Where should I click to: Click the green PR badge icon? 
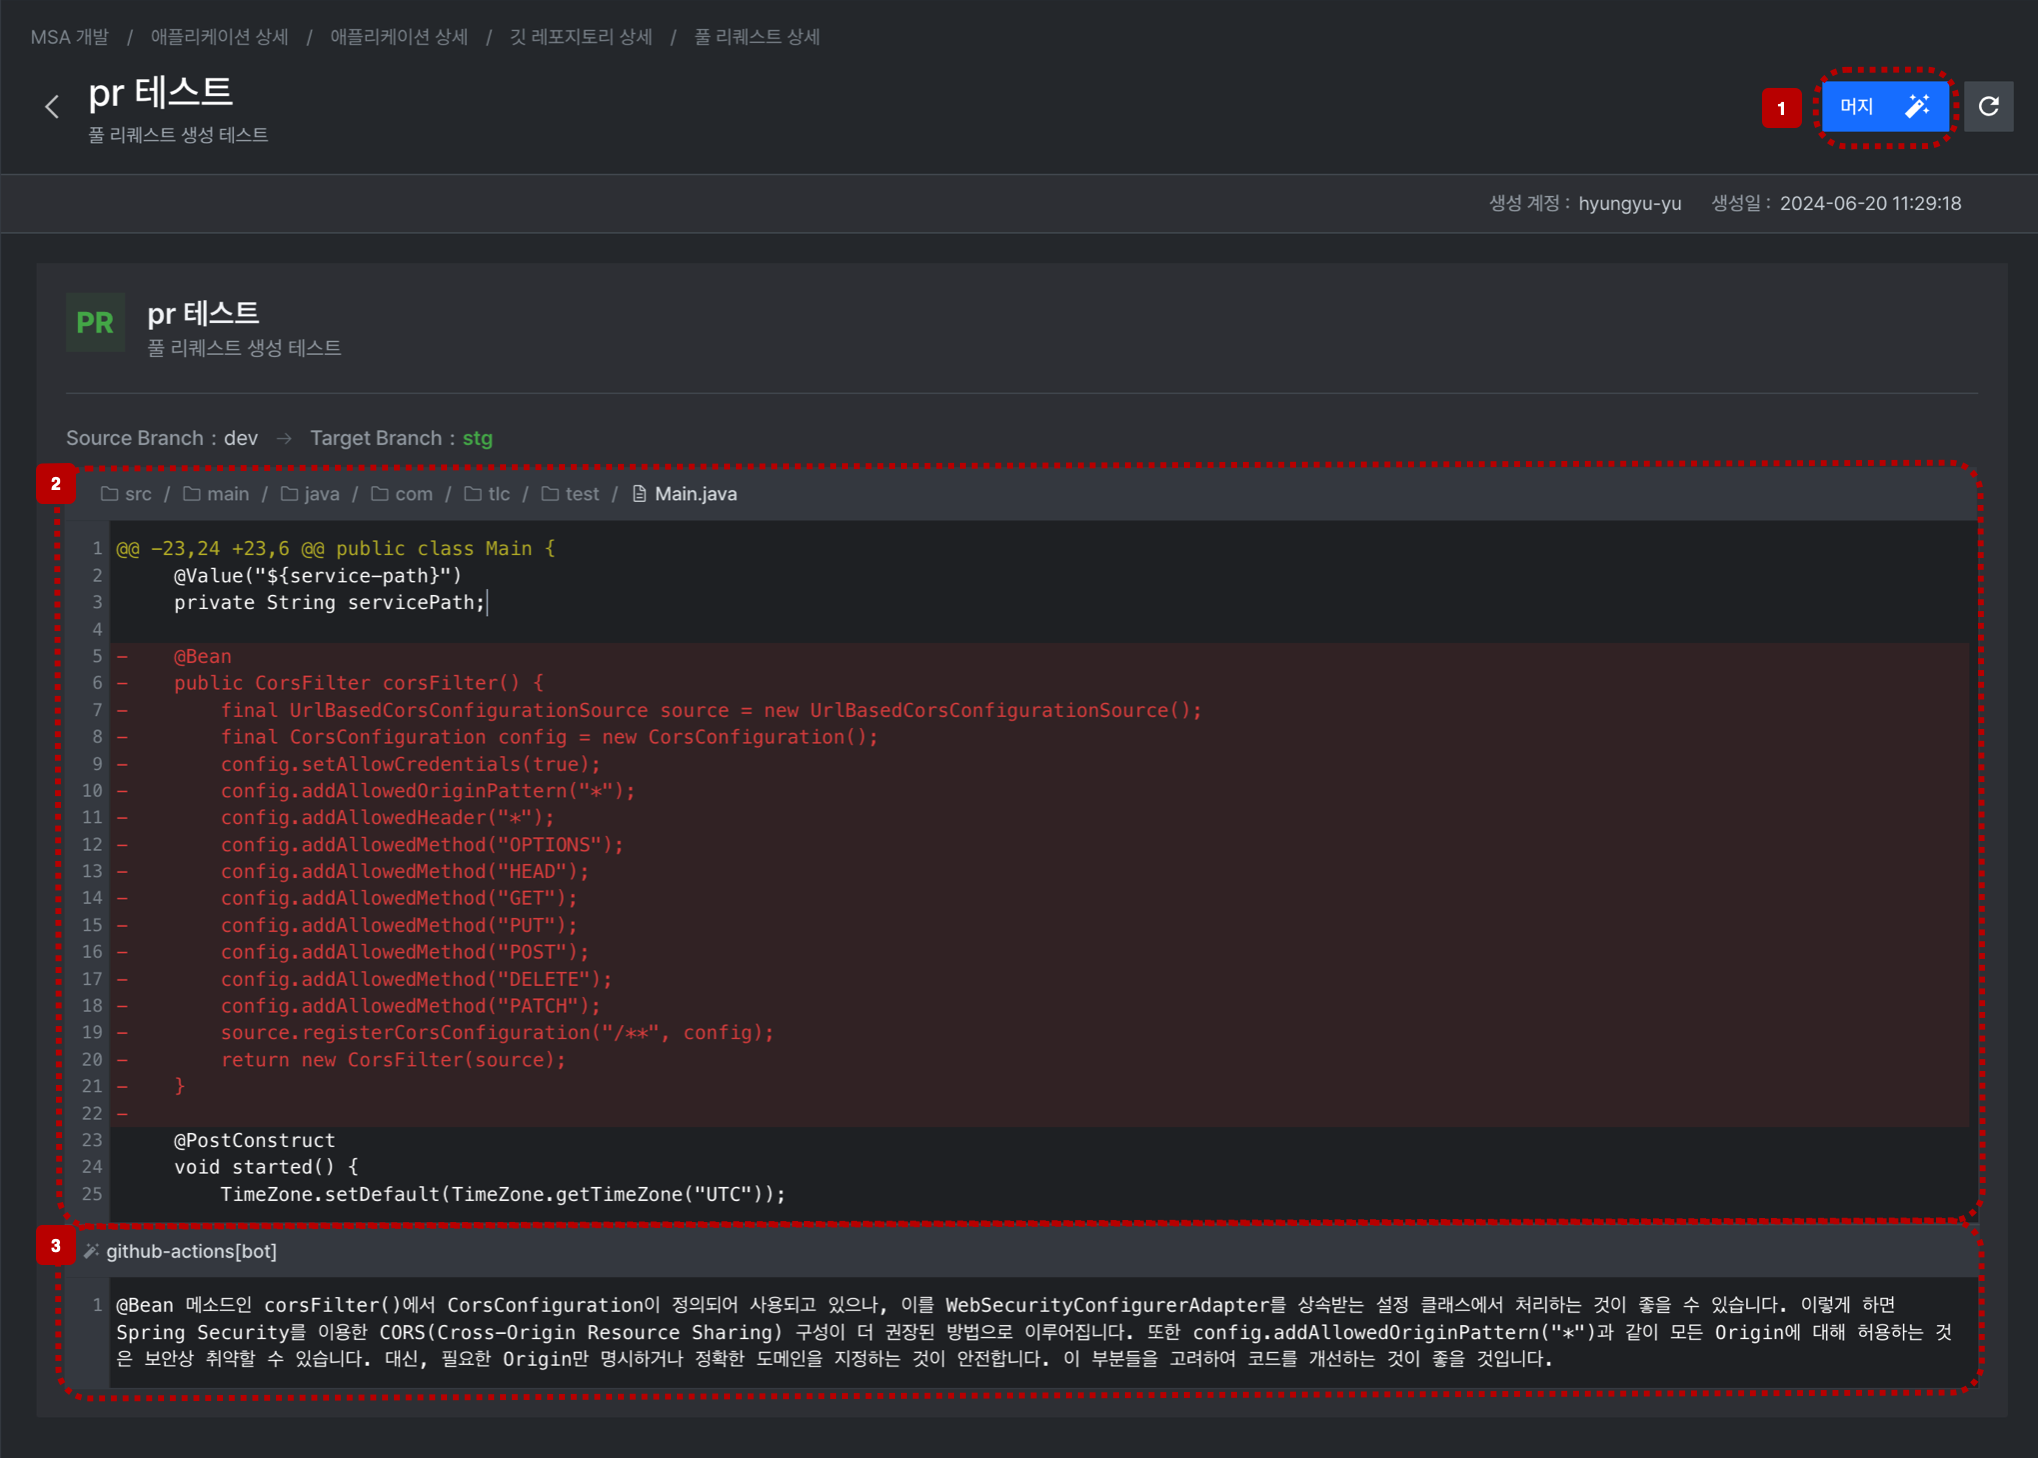[95, 322]
